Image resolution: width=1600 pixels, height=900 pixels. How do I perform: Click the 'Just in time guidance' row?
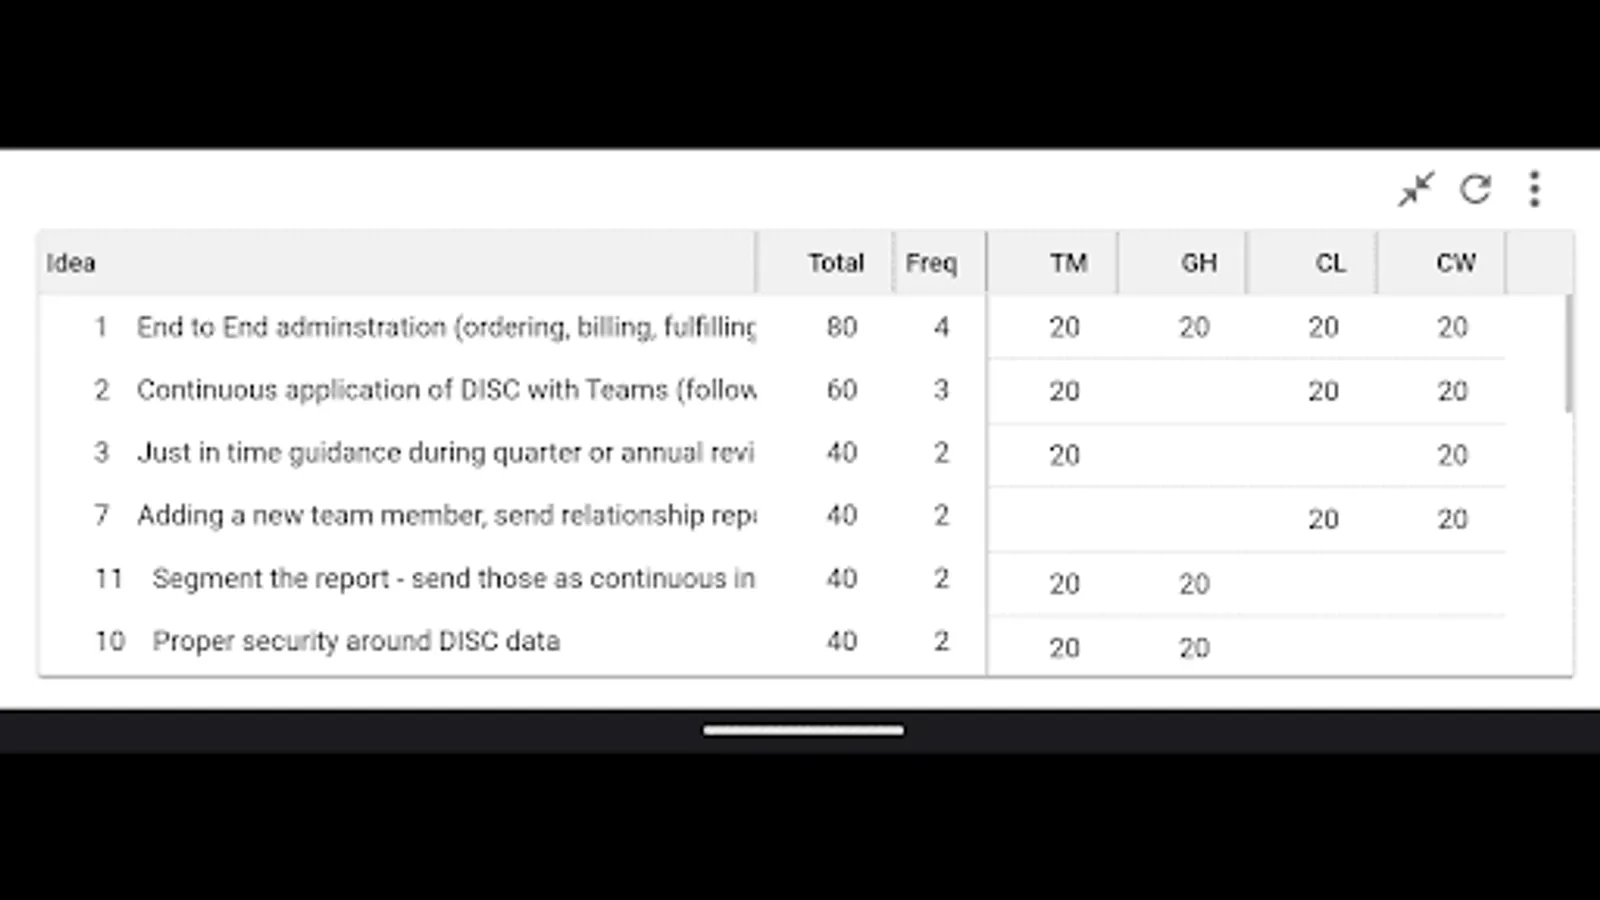pyautogui.click(x=445, y=453)
